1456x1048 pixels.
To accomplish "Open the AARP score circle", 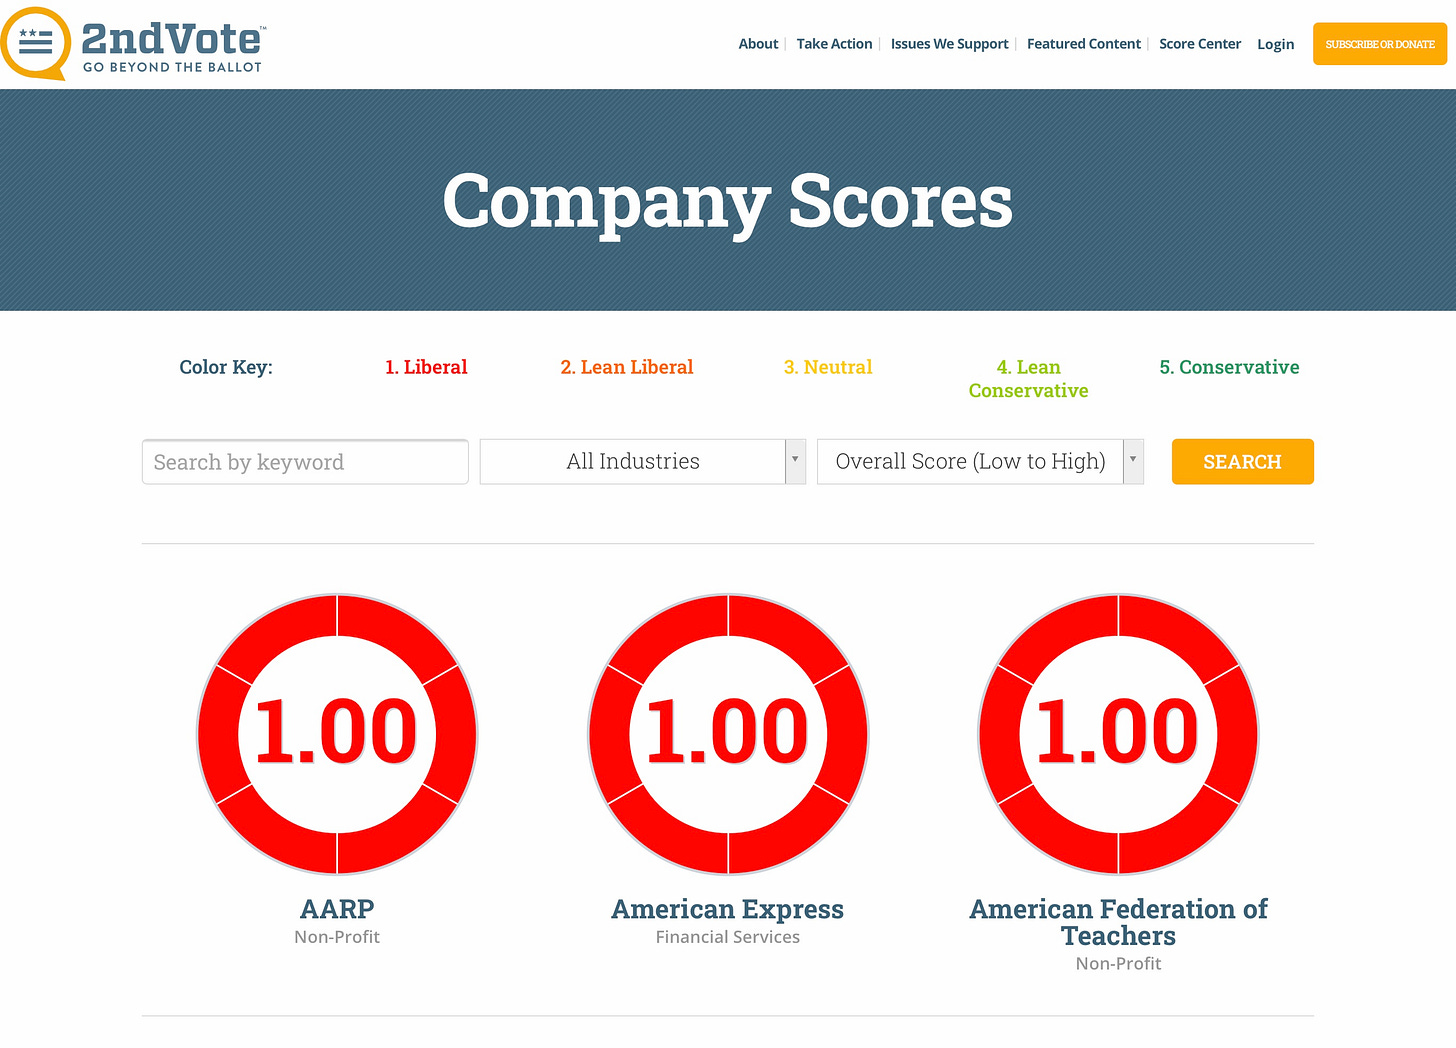I will [337, 734].
